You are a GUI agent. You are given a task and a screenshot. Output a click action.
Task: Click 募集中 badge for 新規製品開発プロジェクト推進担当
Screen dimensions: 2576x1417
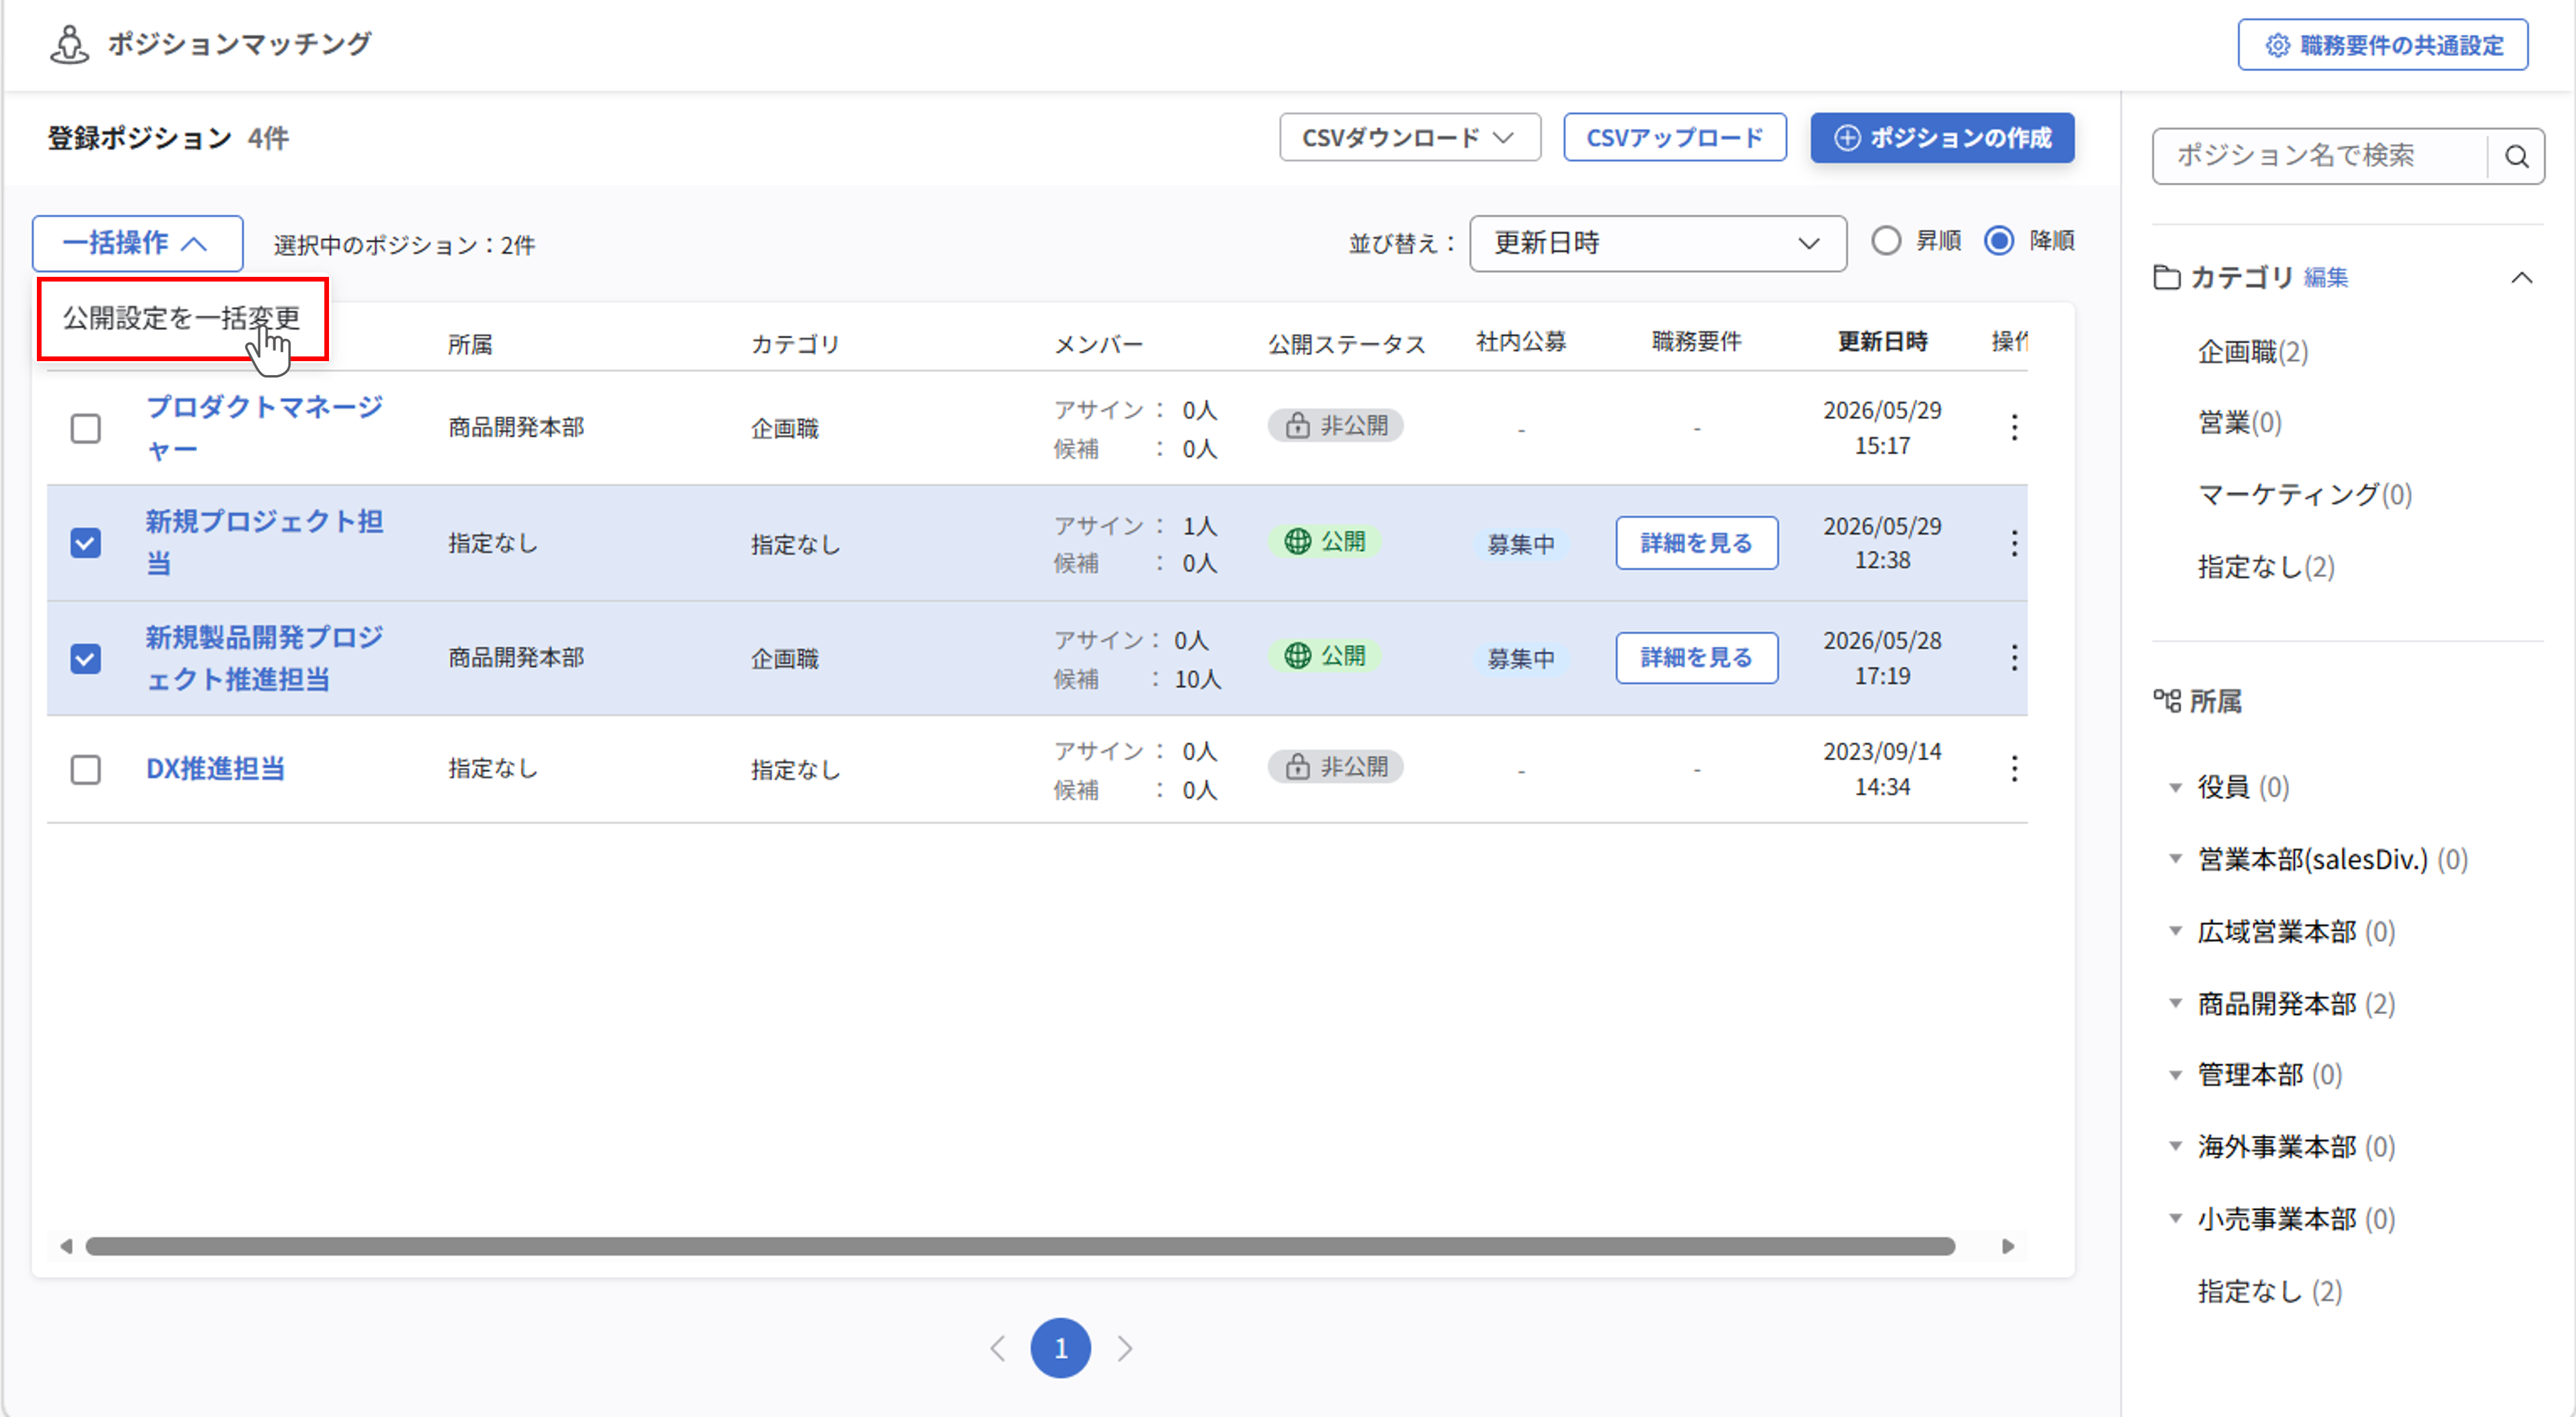(1521, 658)
